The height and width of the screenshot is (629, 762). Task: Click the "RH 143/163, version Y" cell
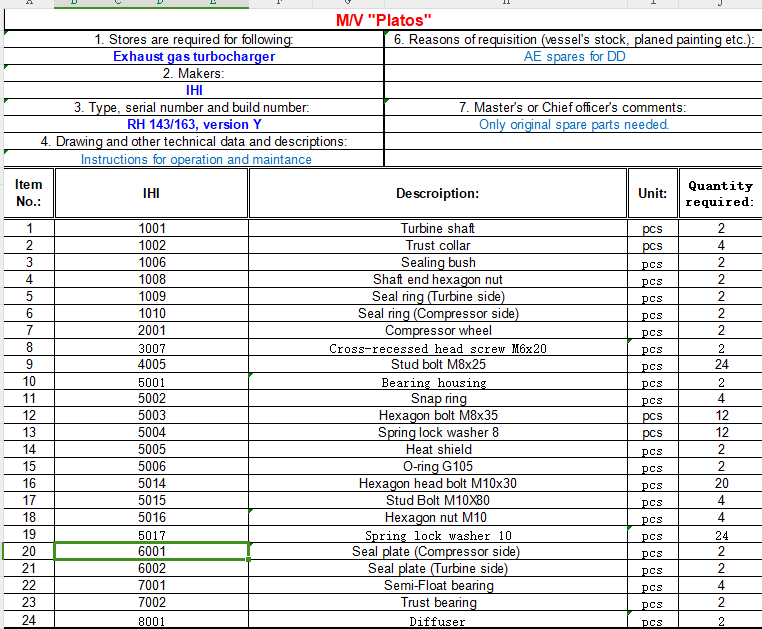point(194,125)
